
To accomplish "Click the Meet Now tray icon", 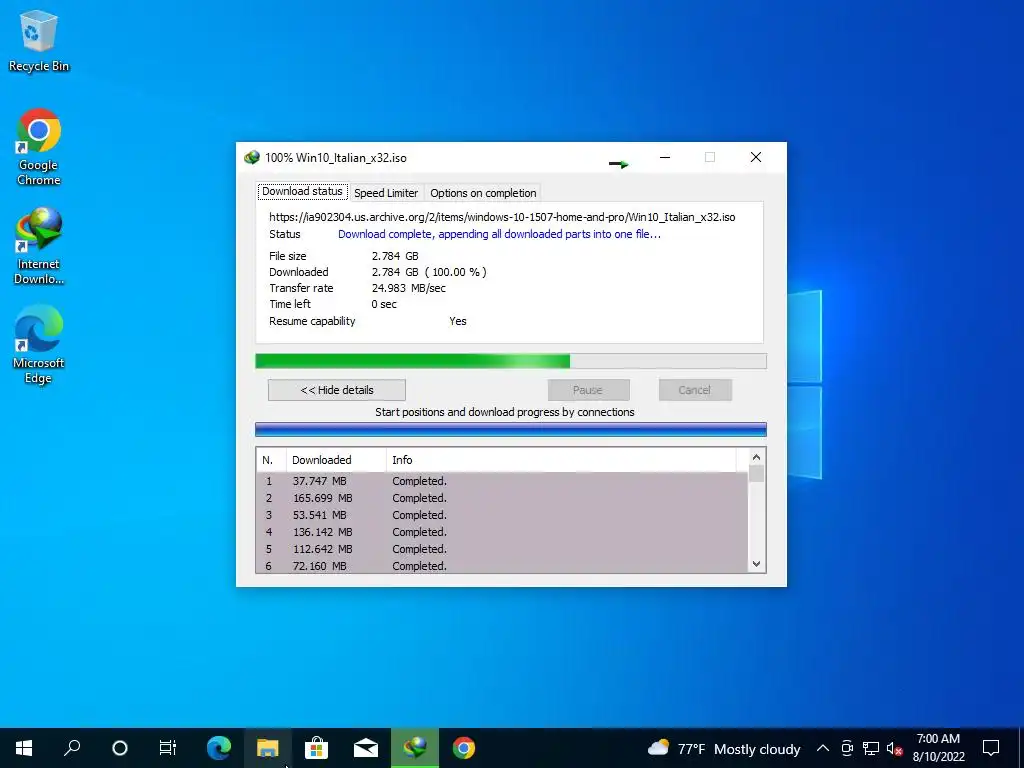I will tap(847, 748).
